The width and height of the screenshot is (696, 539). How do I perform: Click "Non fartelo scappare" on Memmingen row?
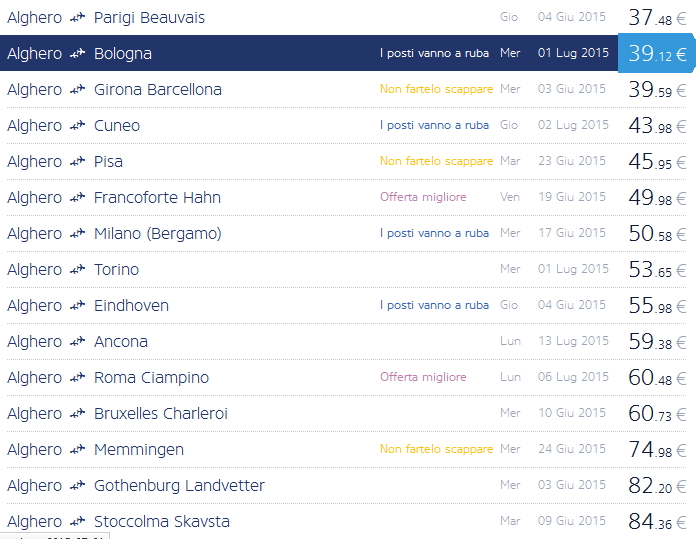(436, 449)
